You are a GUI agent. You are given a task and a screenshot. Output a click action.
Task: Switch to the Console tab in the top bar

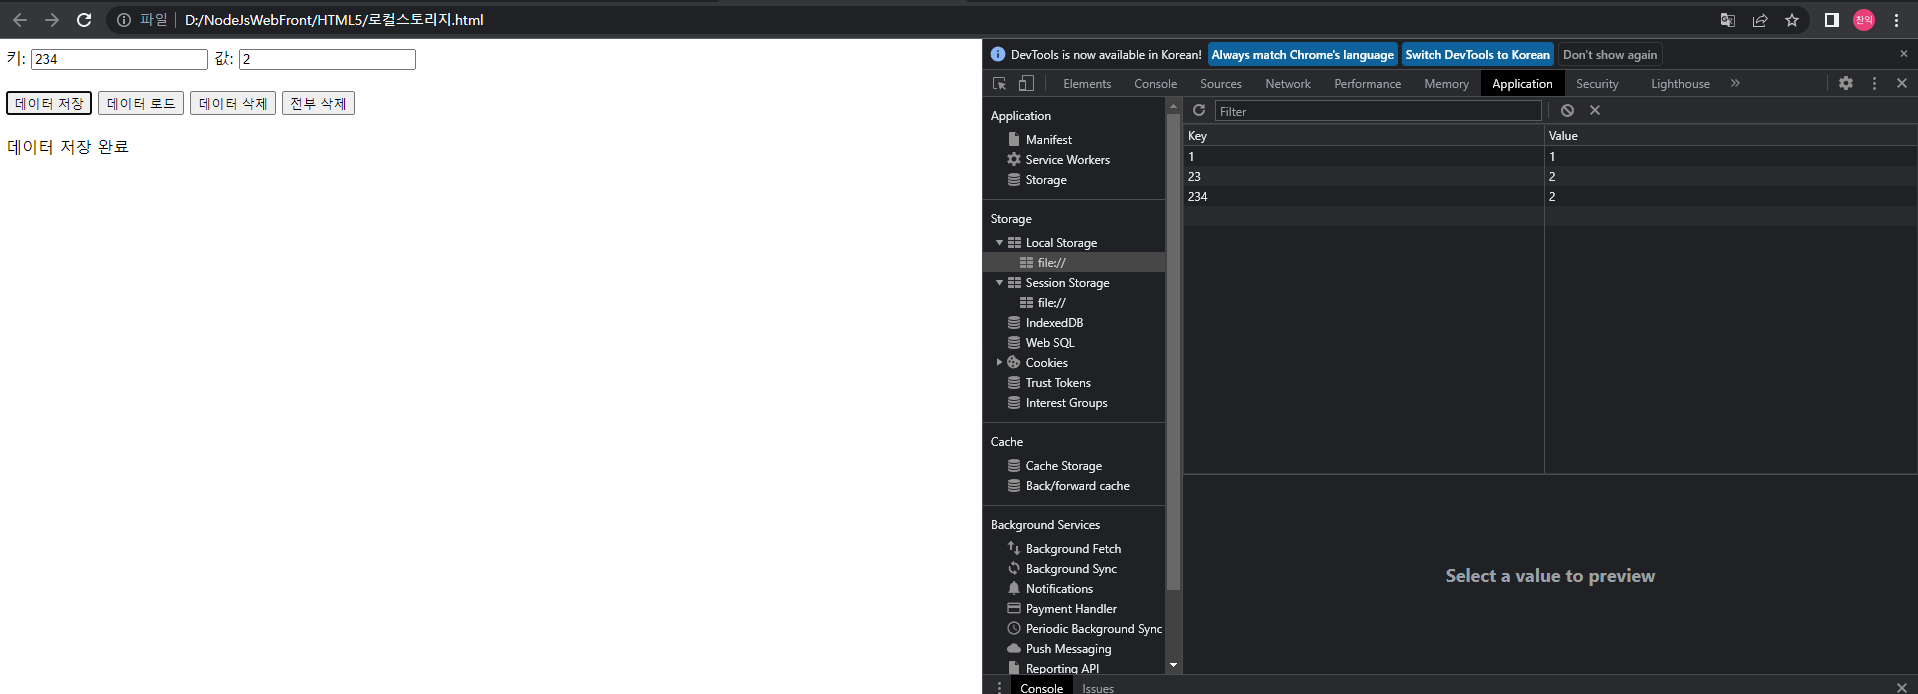coord(1155,84)
